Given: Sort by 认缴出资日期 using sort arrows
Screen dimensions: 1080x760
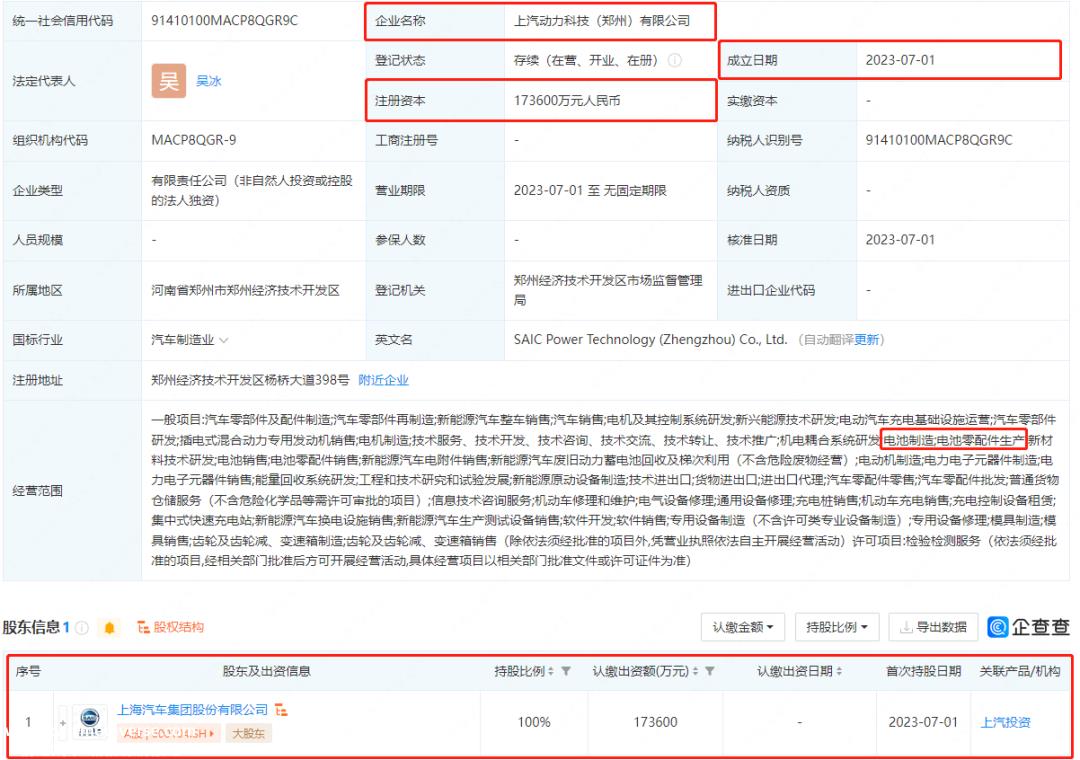Looking at the screenshot, I should 839,670.
